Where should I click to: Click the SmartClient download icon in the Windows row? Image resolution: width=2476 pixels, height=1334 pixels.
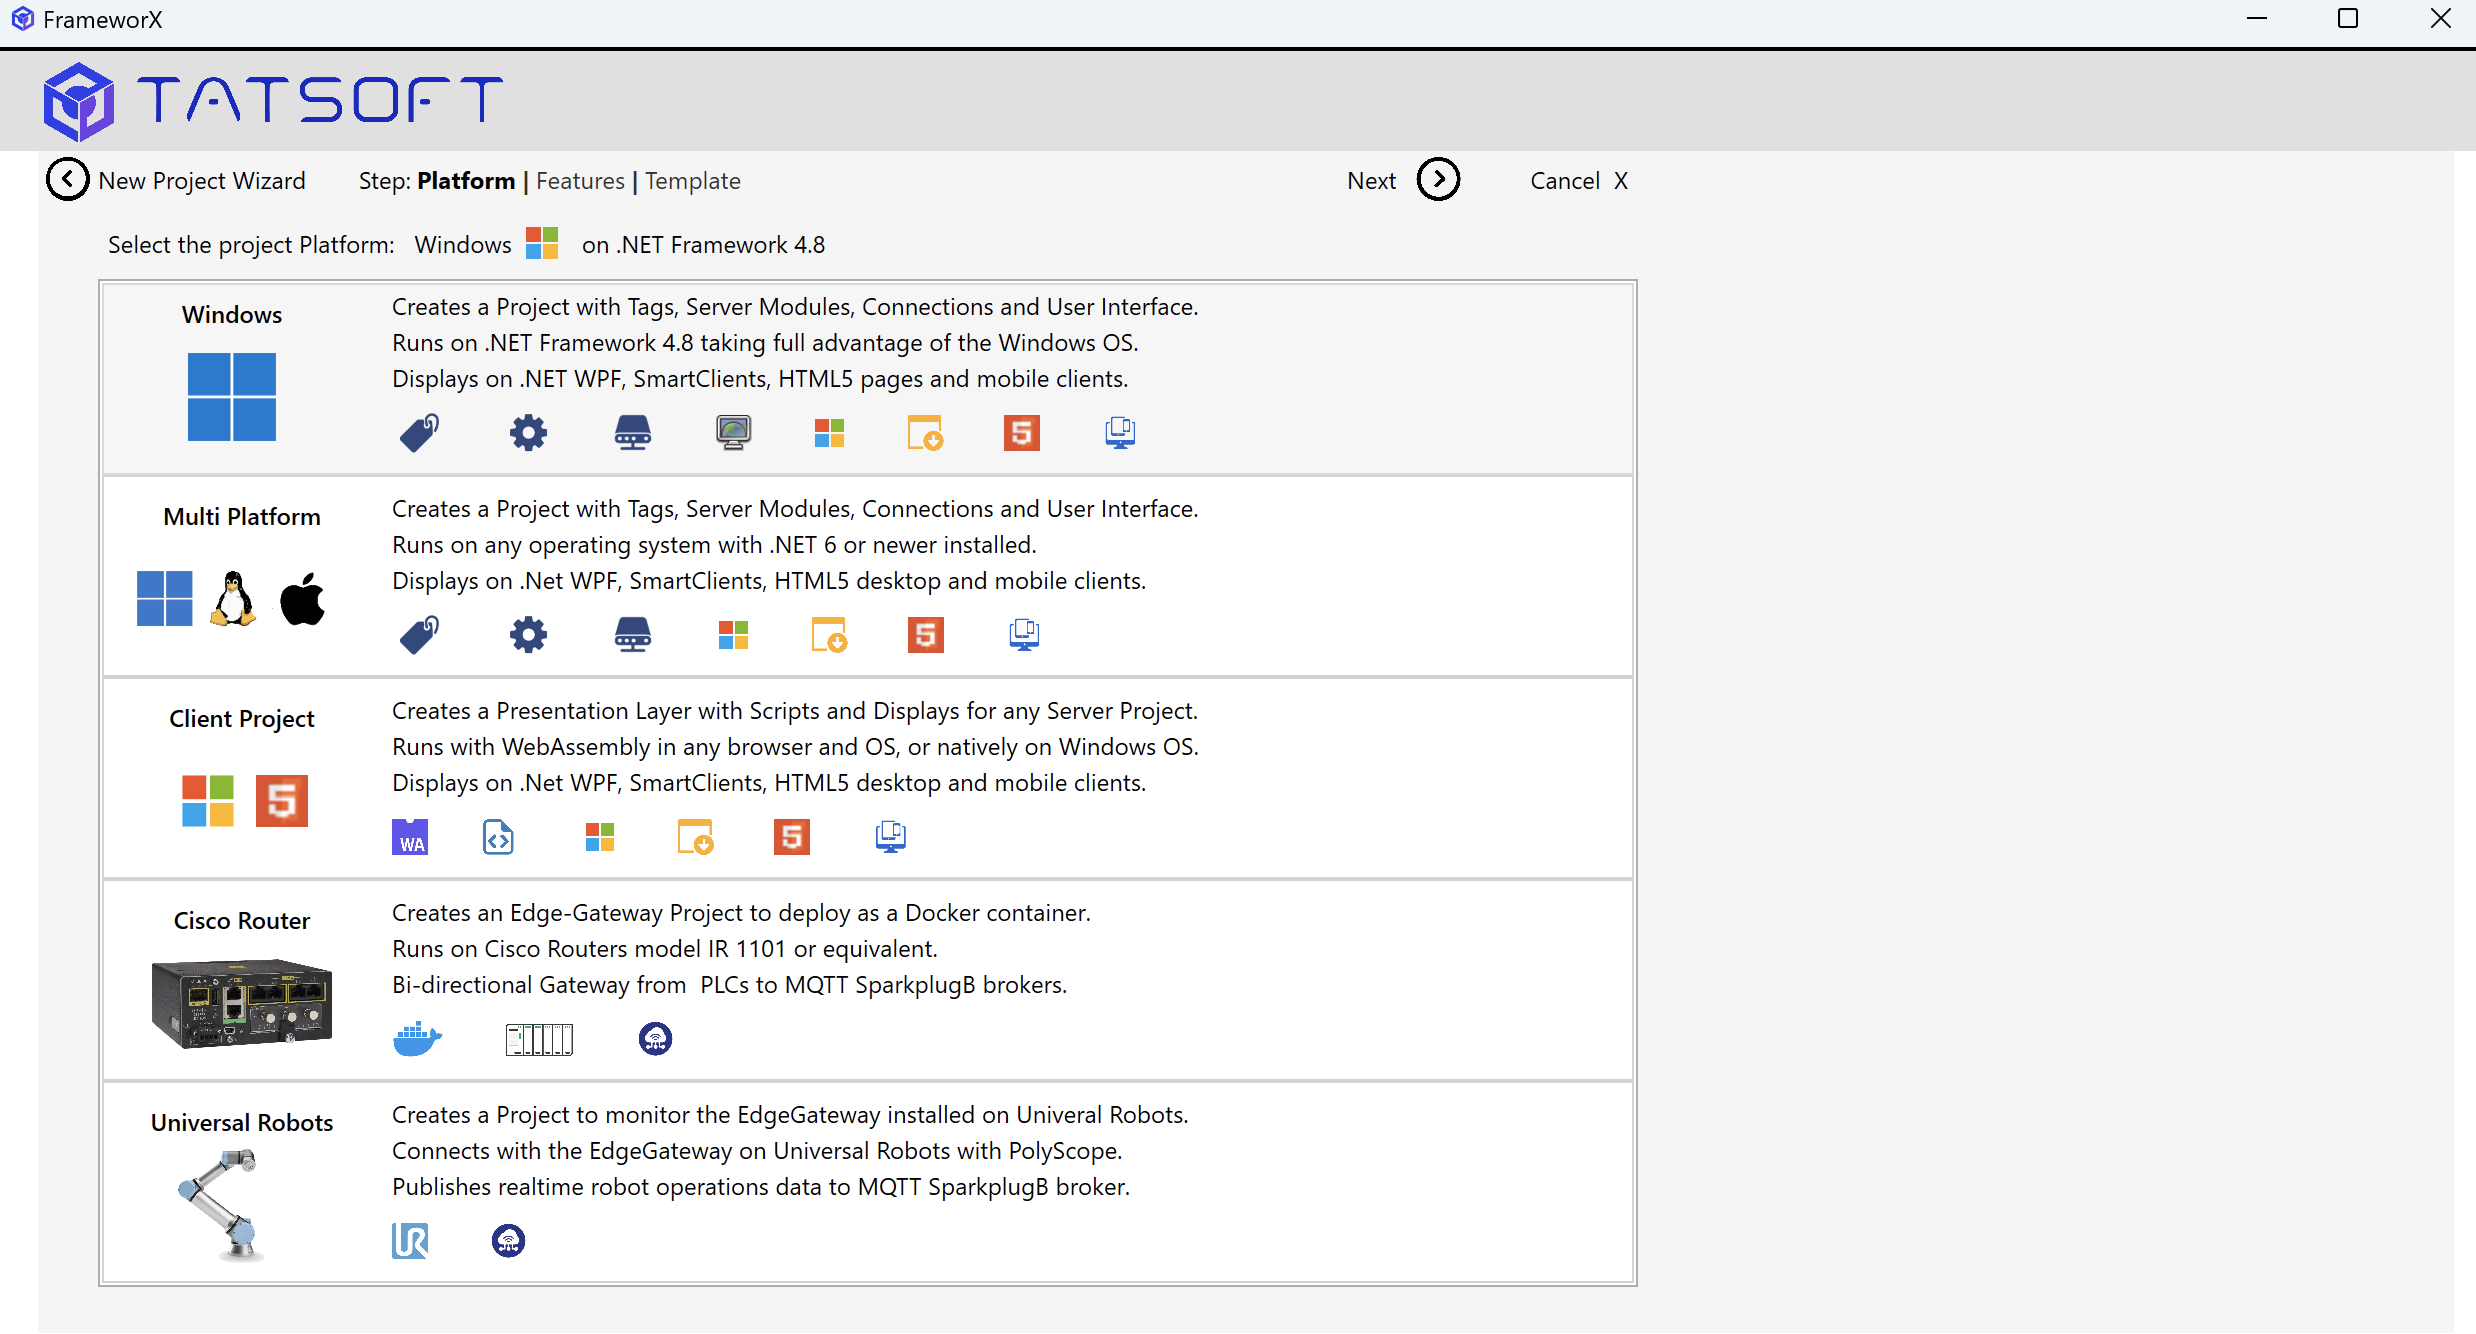click(925, 433)
